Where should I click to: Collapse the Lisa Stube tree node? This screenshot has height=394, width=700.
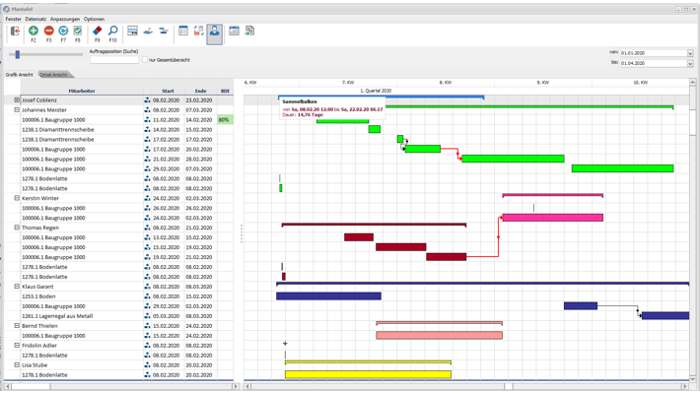pyautogui.click(x=17, y=365)
